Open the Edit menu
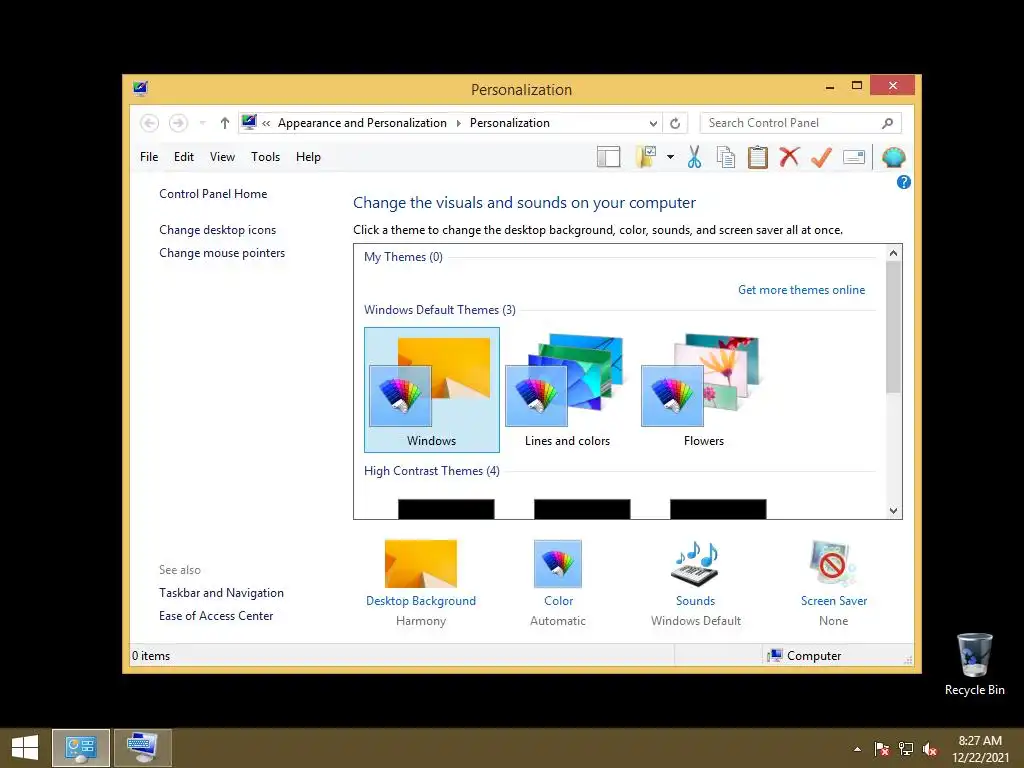 (184, 157)
